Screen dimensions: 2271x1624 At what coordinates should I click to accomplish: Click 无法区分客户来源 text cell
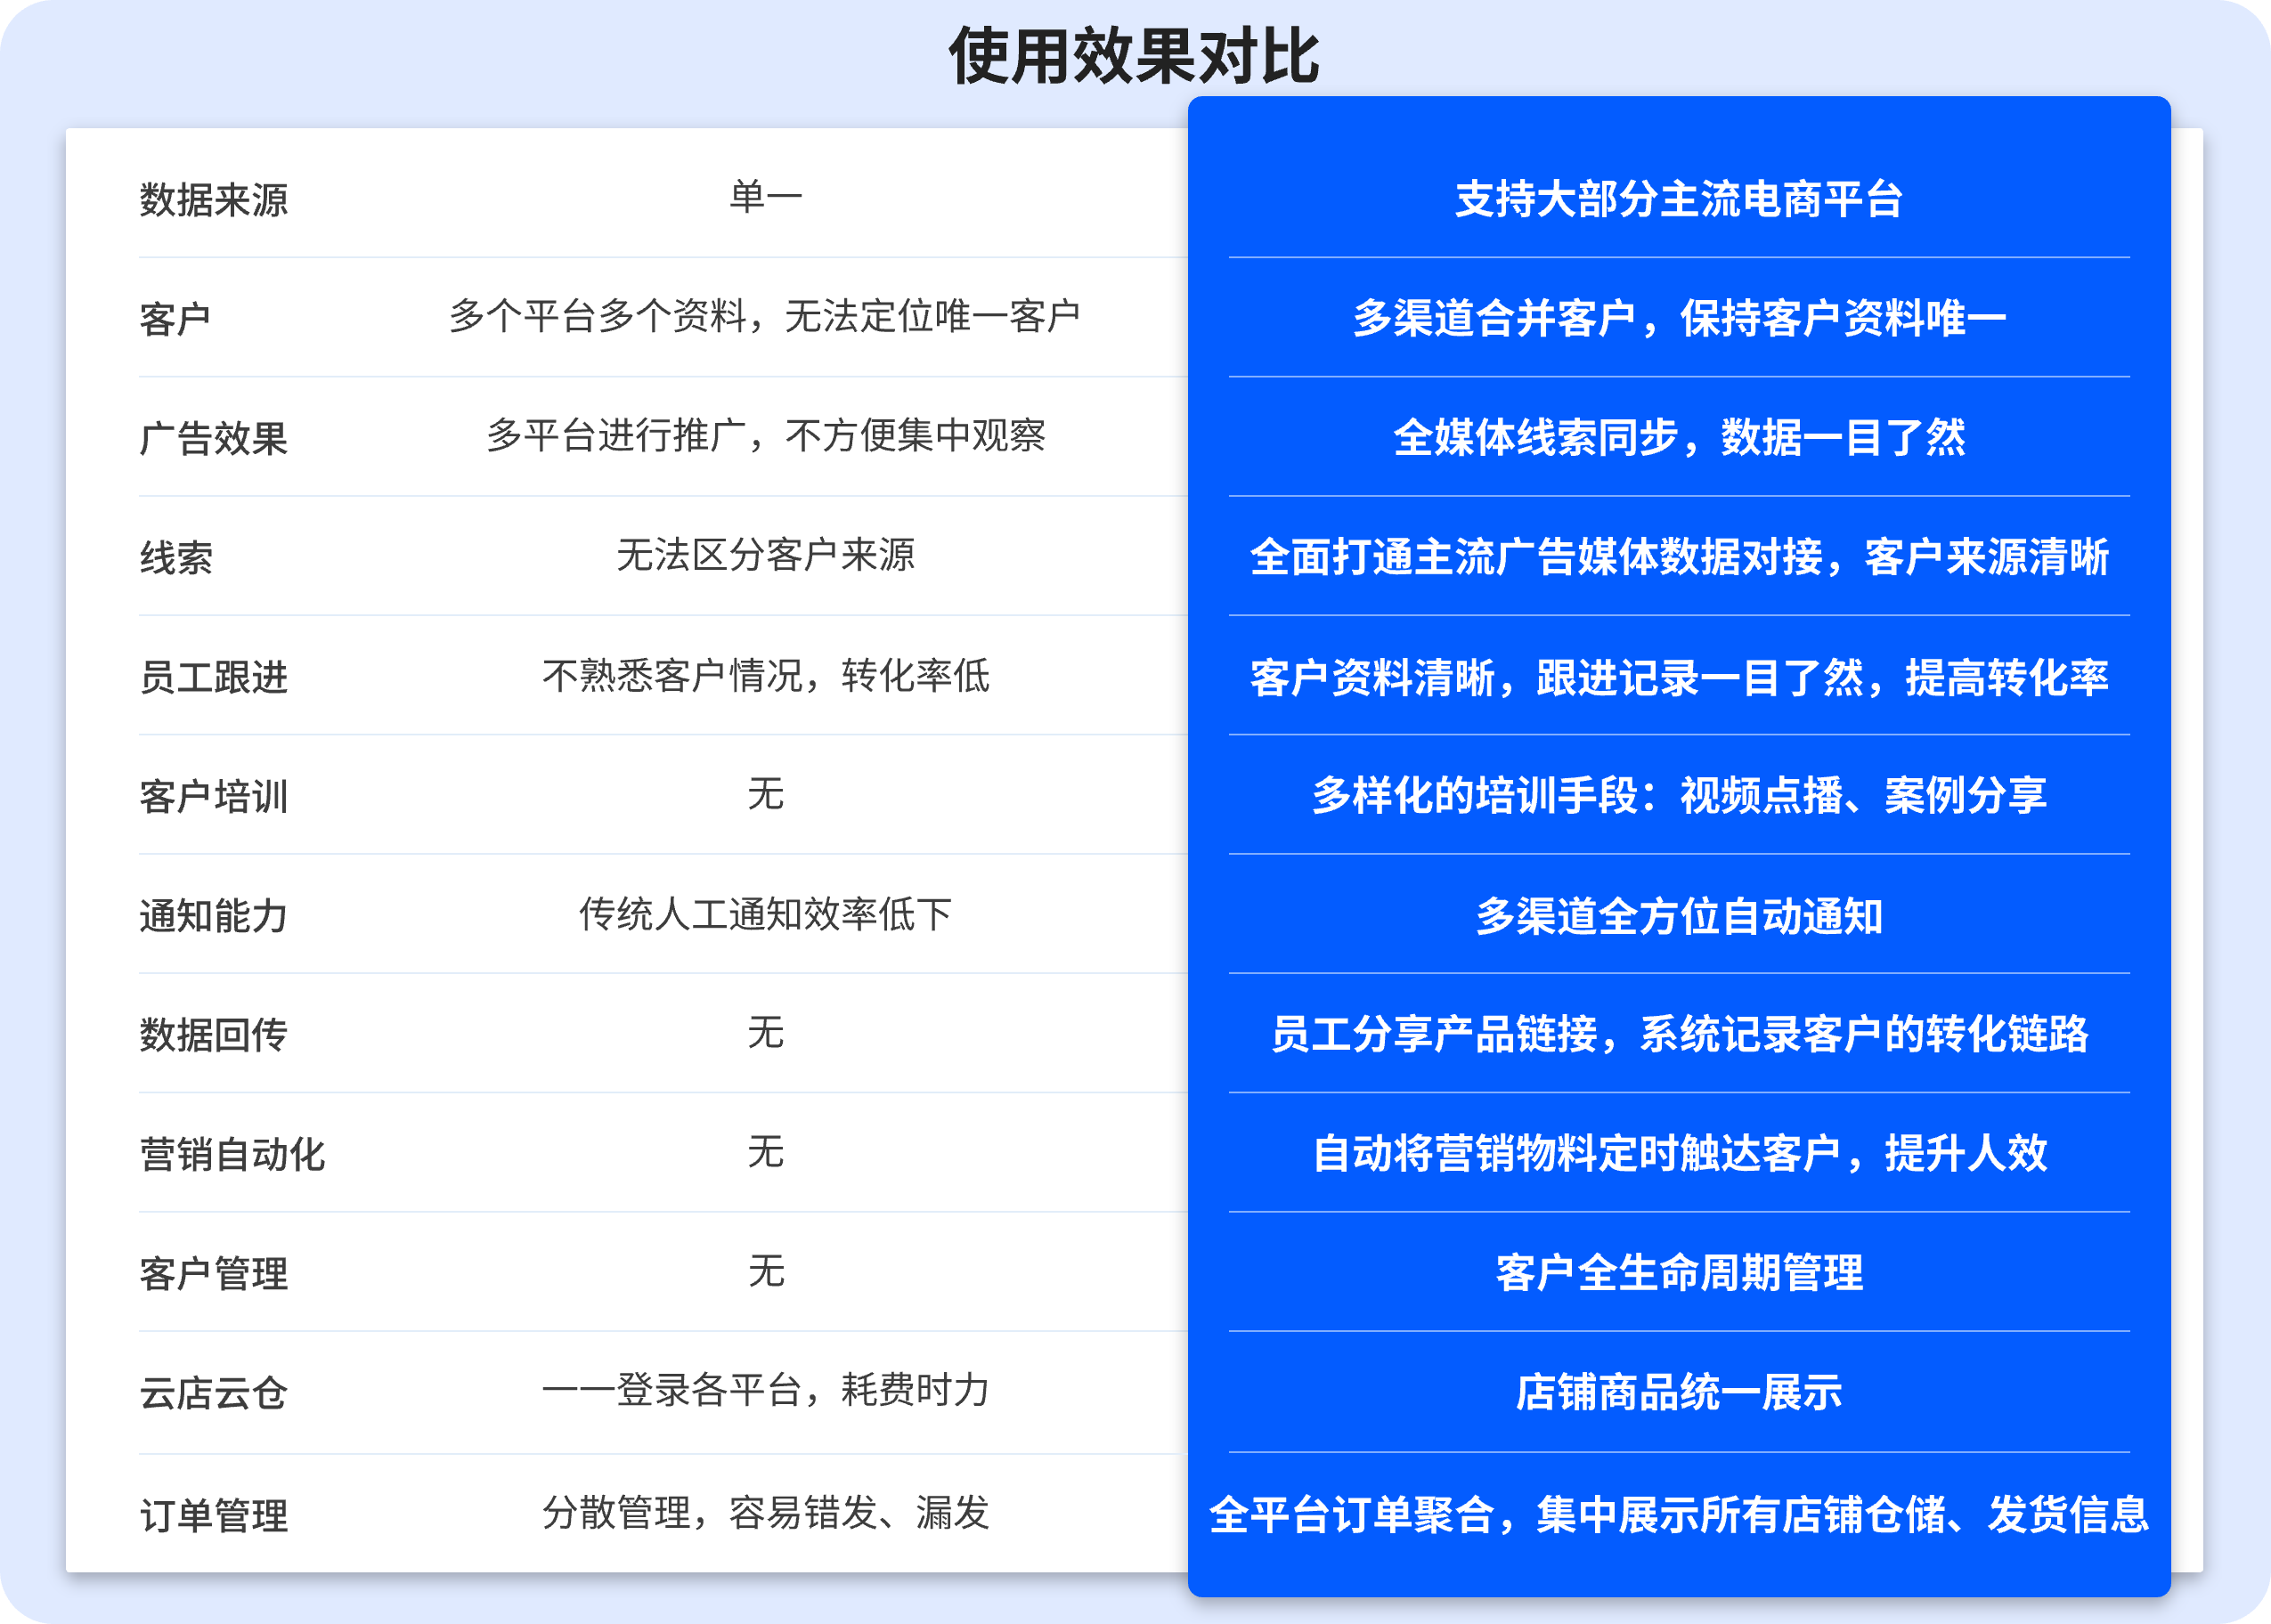click(765, 554)
